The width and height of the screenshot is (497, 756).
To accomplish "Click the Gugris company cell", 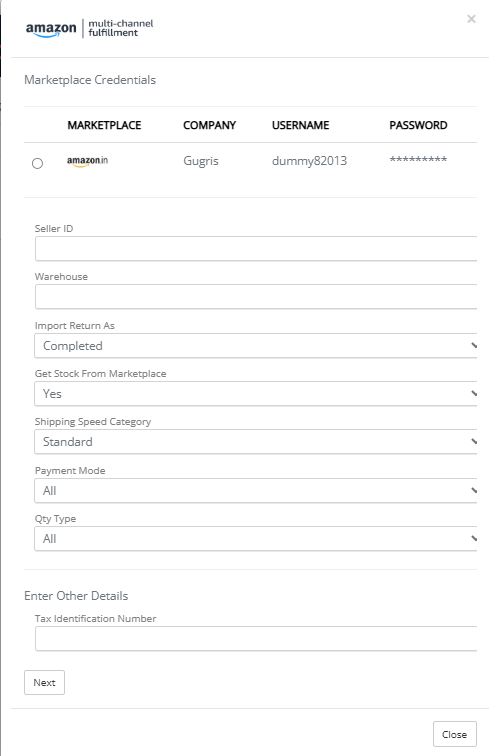I will [x=201, y=161].
